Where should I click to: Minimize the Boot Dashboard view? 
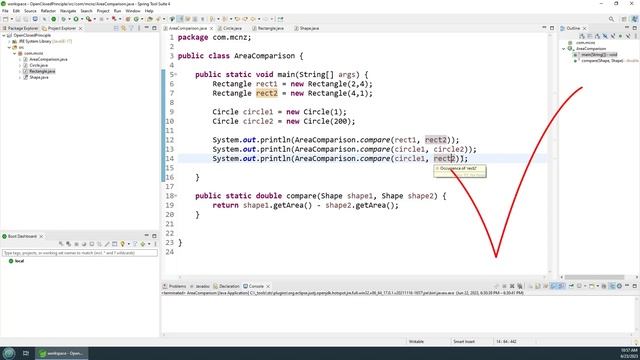(x=147, y=236)
